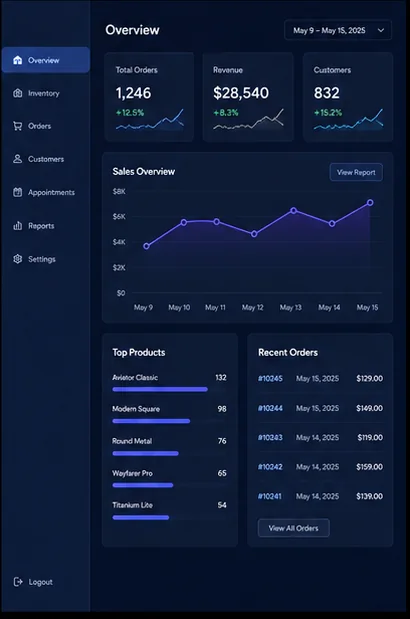
Task: Click the date range chevron arrow
Action: 381,30
